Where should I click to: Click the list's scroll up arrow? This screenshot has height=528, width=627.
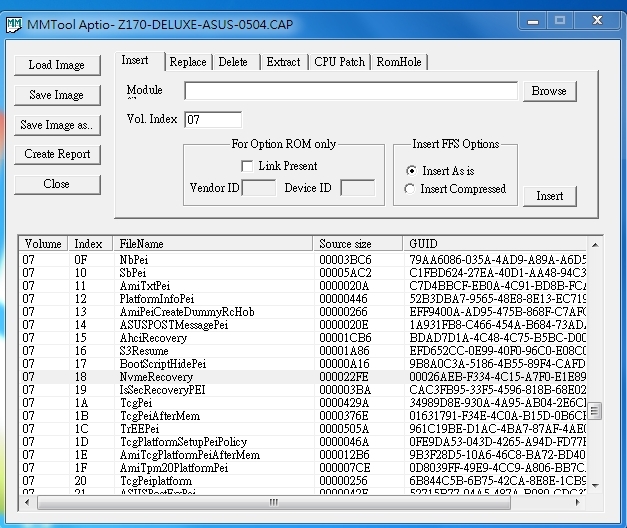click(595, 245)
